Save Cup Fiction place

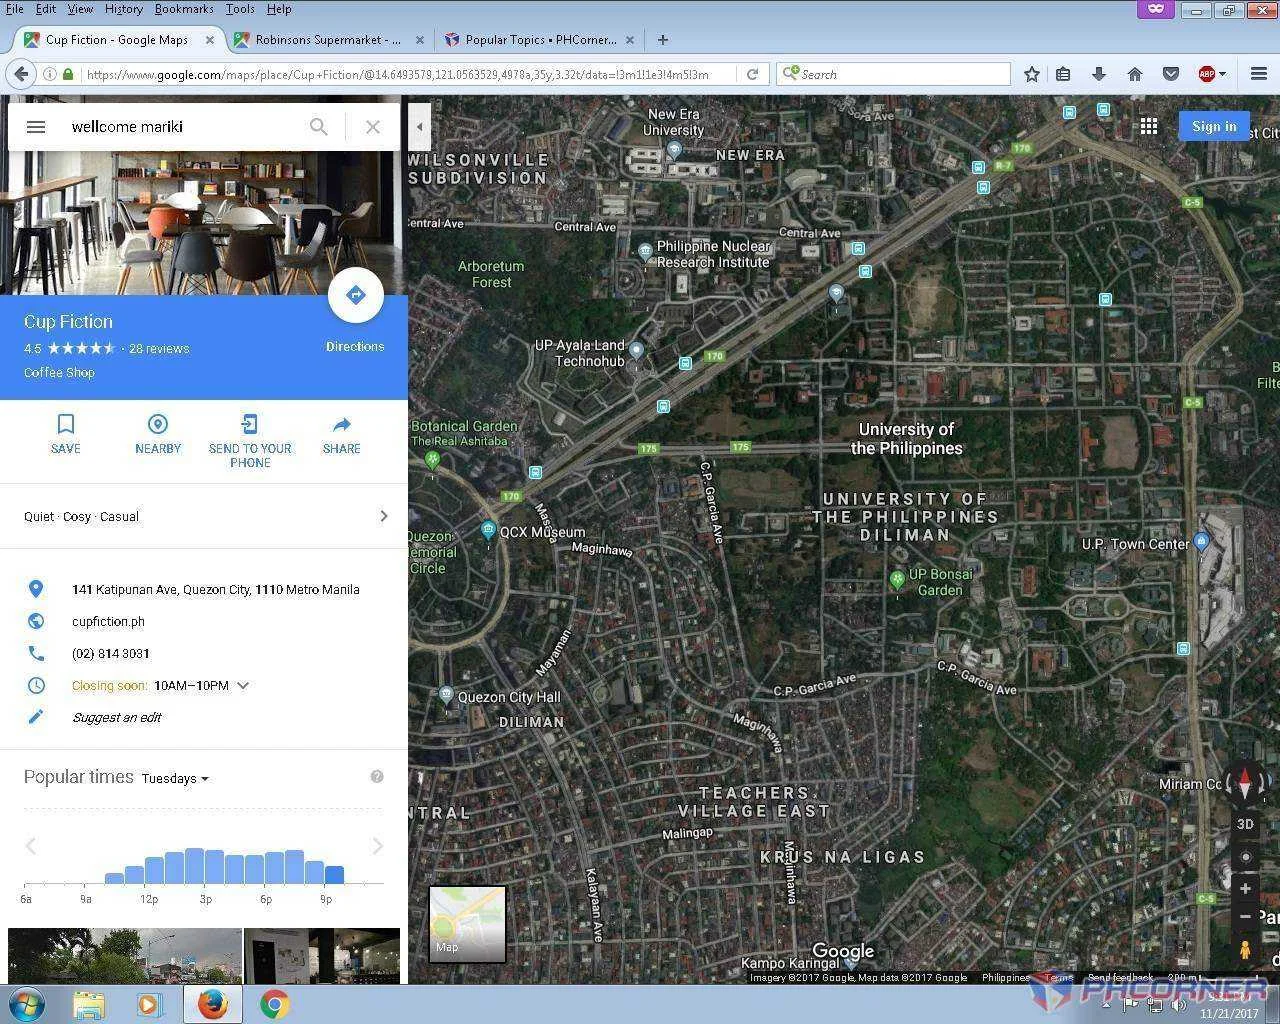pos(66,434)
